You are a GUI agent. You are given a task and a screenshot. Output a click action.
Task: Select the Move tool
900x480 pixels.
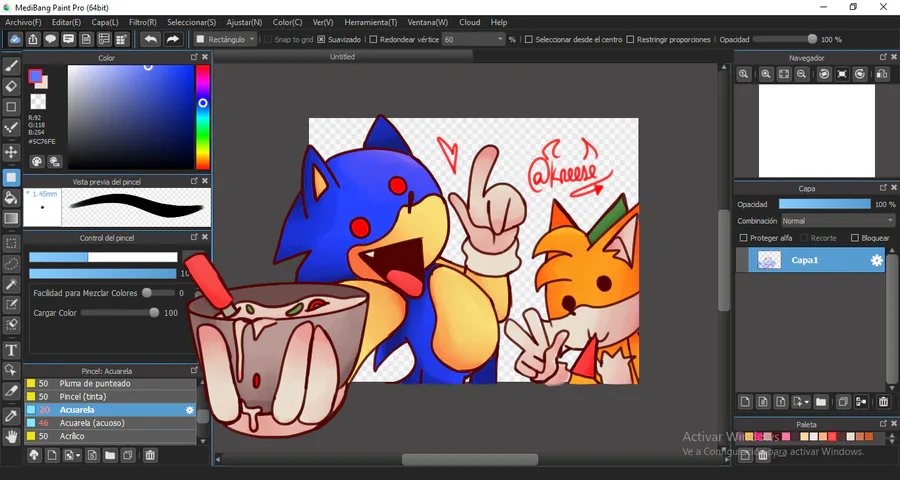point(11,152)
